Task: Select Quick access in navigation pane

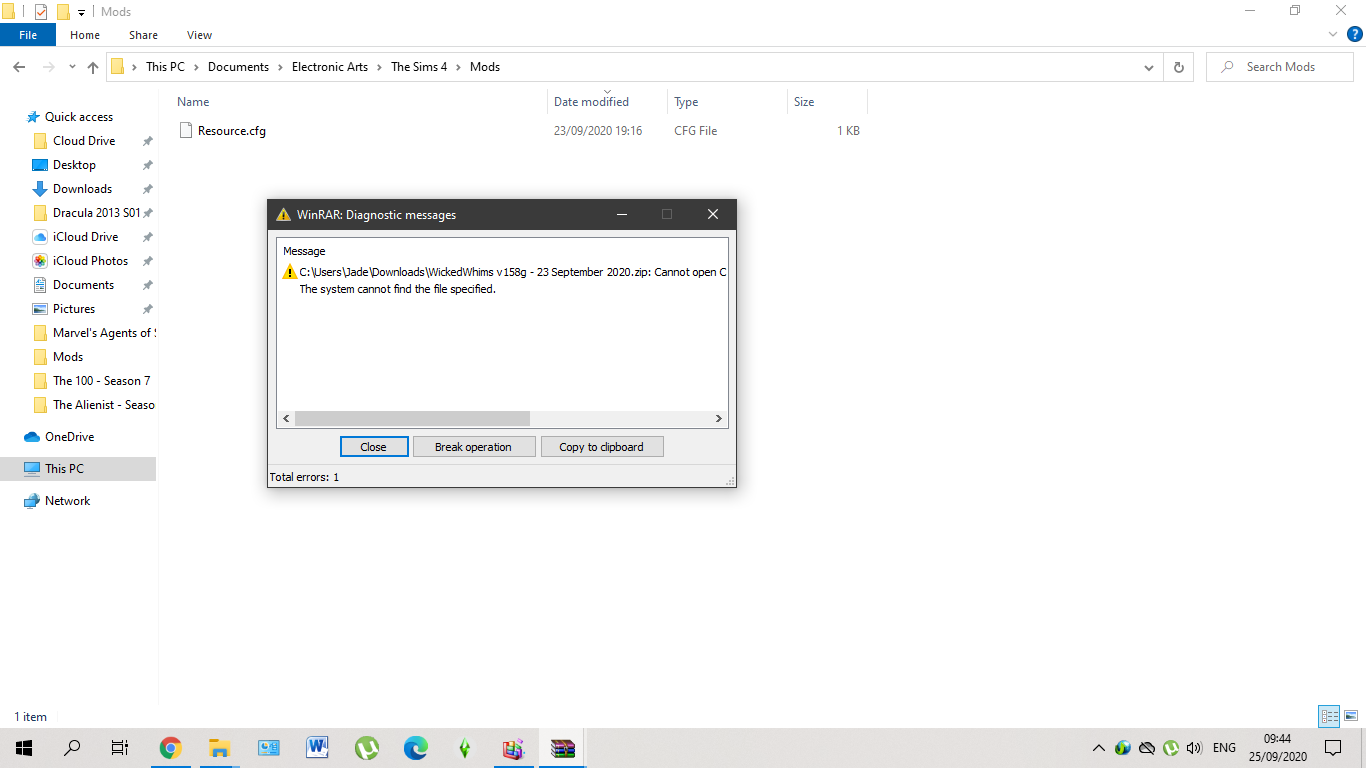Action: [79, 117]
